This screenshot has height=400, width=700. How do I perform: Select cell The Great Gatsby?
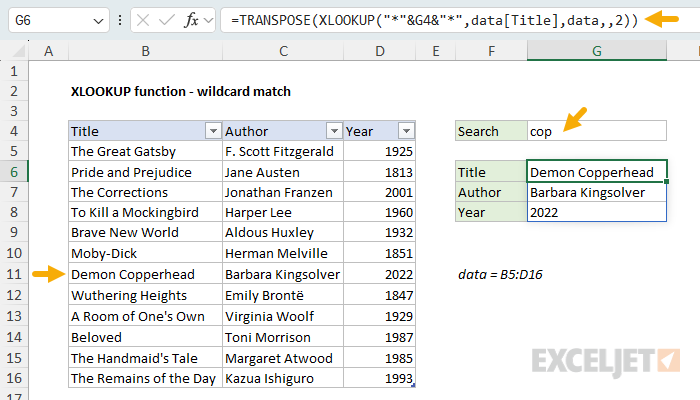tap(146, 151)
